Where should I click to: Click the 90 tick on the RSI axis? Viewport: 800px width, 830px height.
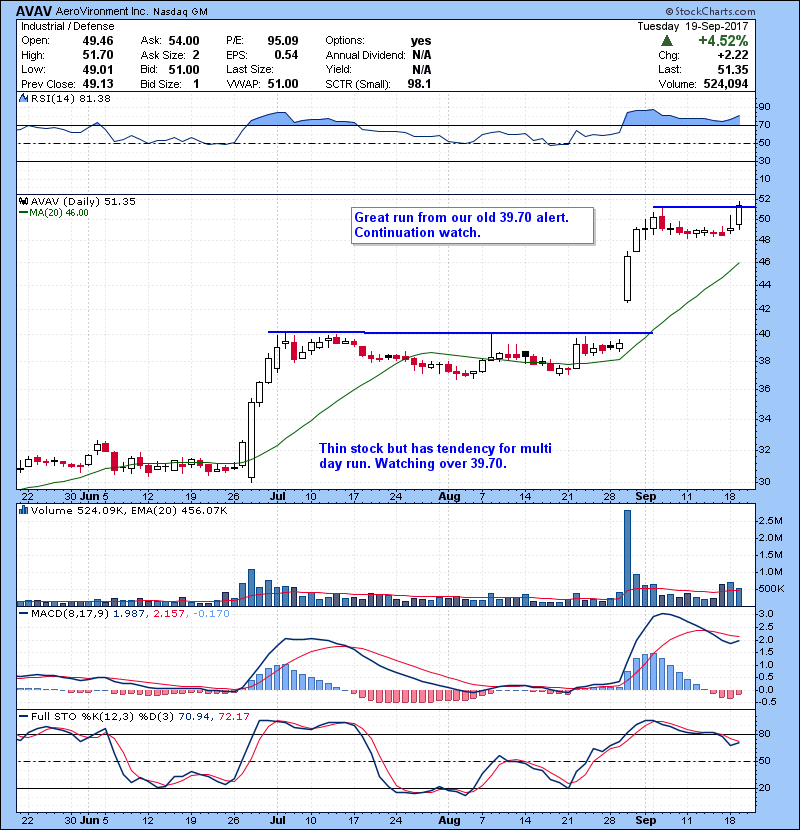765,107
